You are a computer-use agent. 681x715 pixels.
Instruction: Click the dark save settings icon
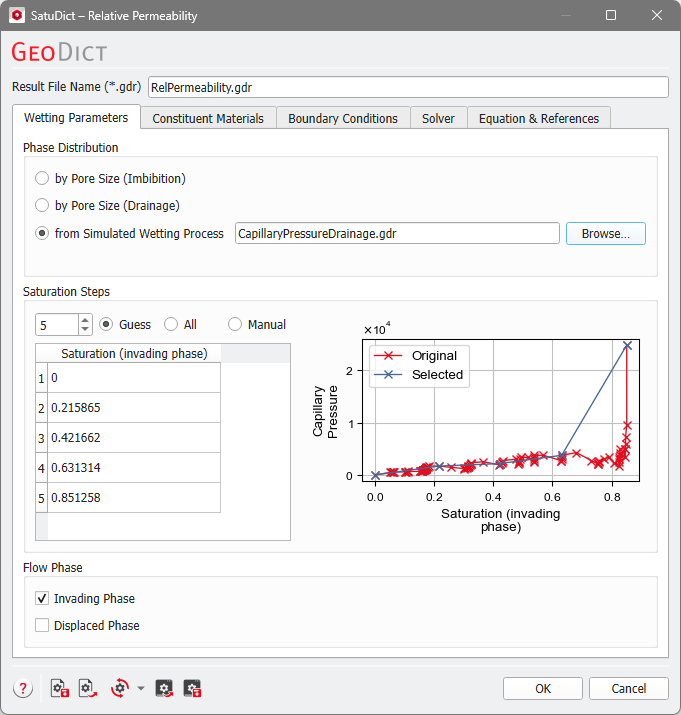coord(192,688)
